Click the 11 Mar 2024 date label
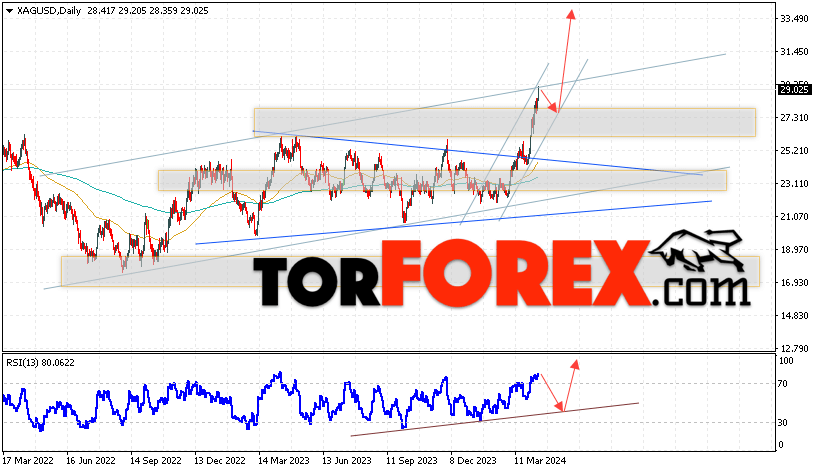The image size is (816, 472). (x=540, y=461)
